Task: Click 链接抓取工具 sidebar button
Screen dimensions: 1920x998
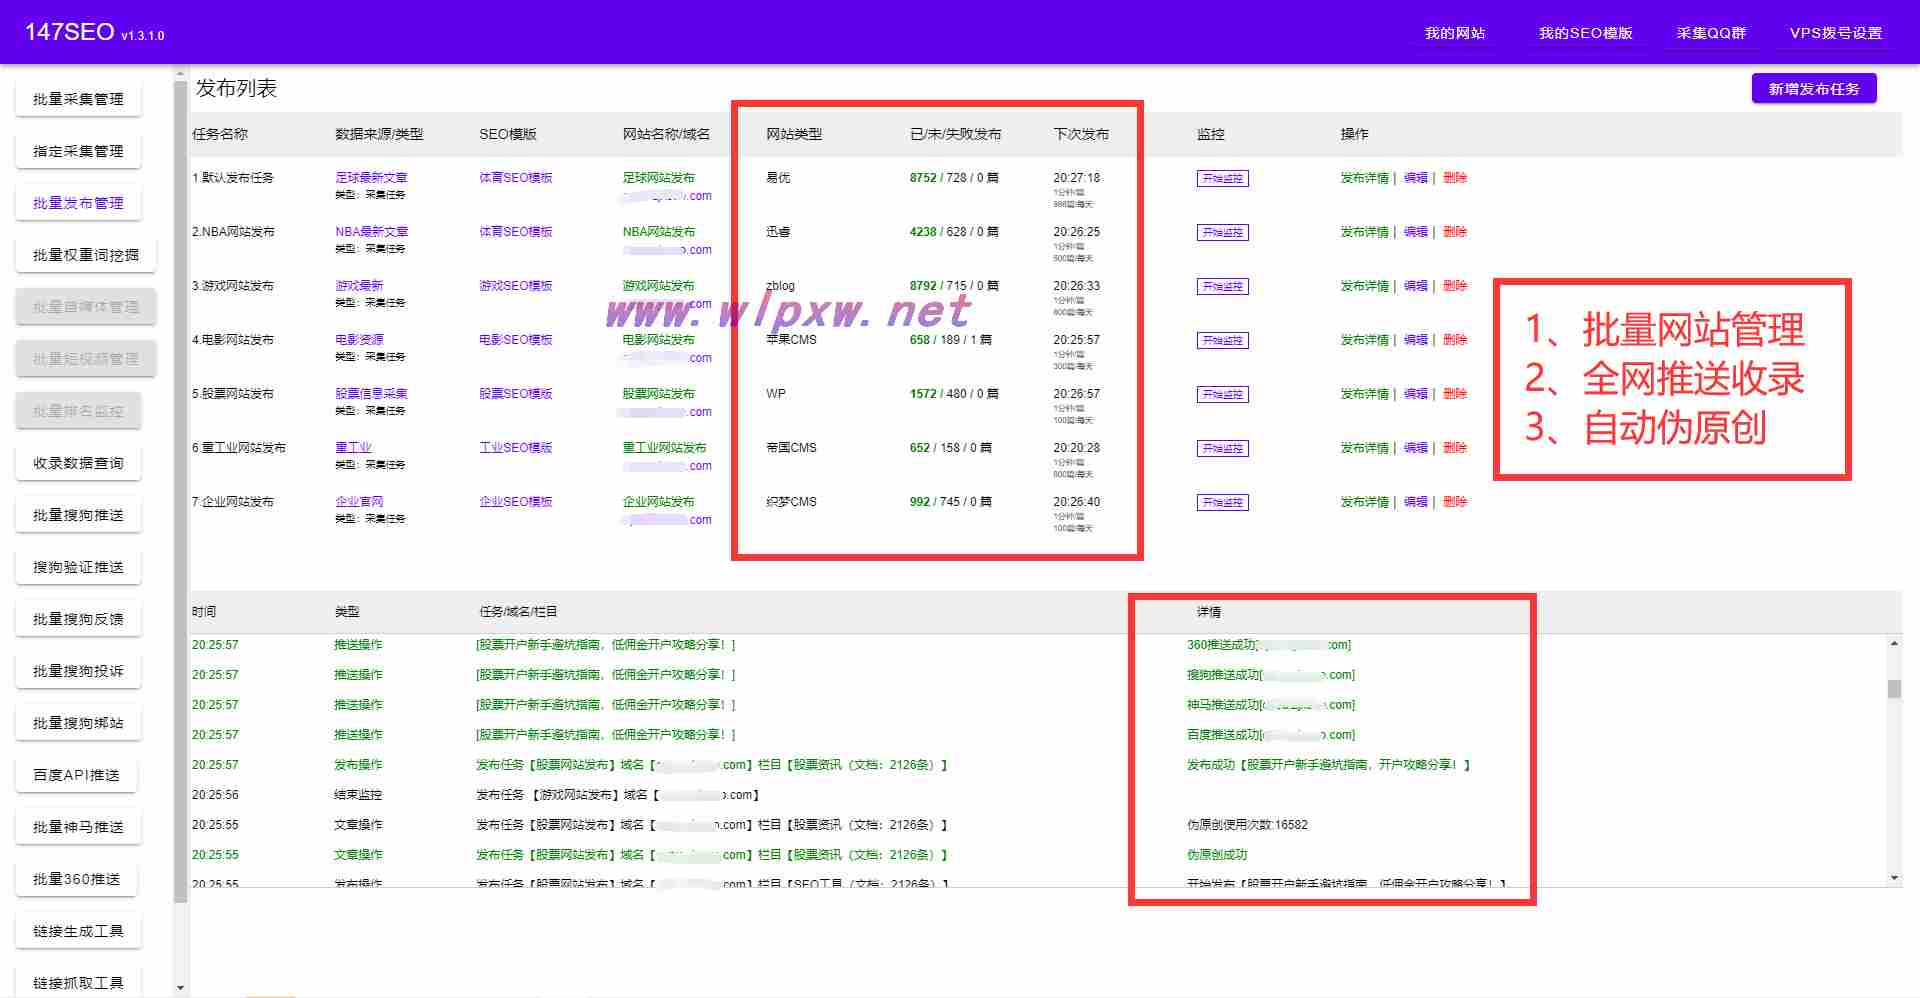Action: [x=78, y=982]
